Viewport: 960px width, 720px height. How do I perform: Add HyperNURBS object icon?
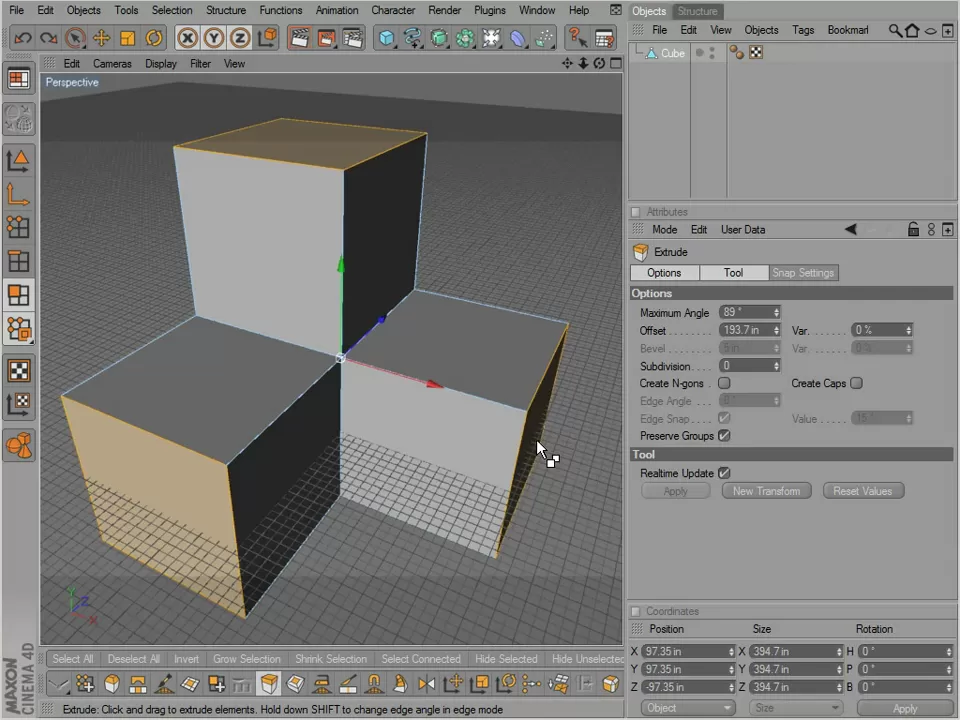439,38
